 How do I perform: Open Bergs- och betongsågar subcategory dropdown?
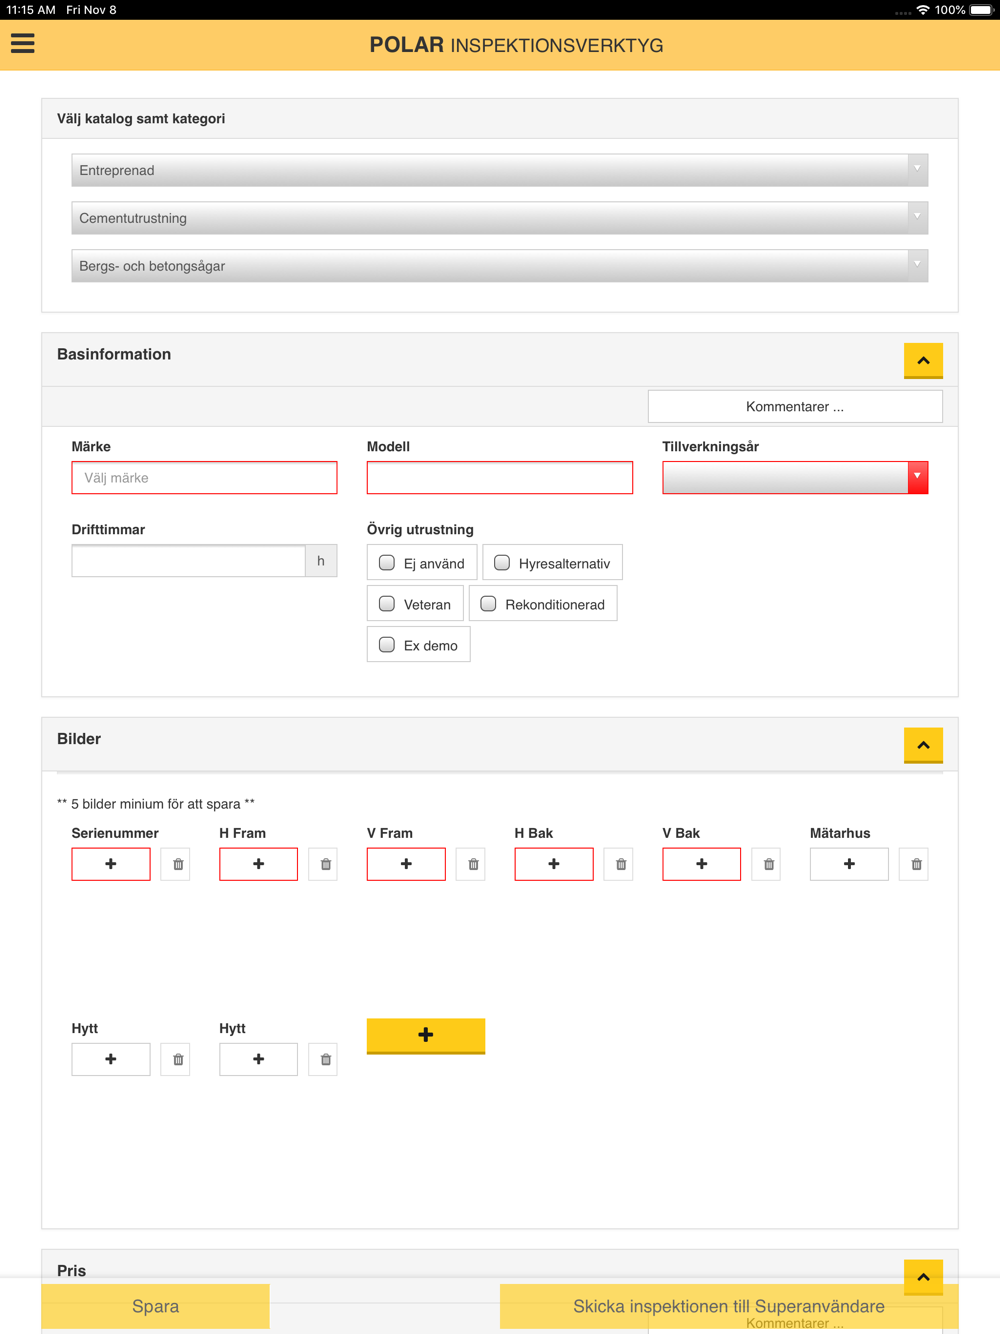coord(500,266)
